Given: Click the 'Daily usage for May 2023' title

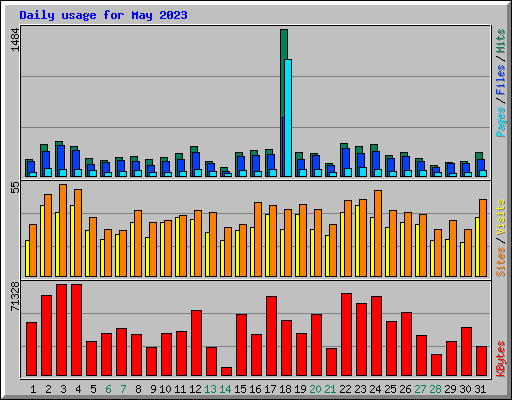Looking at the screenshot, I should click(103, 15).
